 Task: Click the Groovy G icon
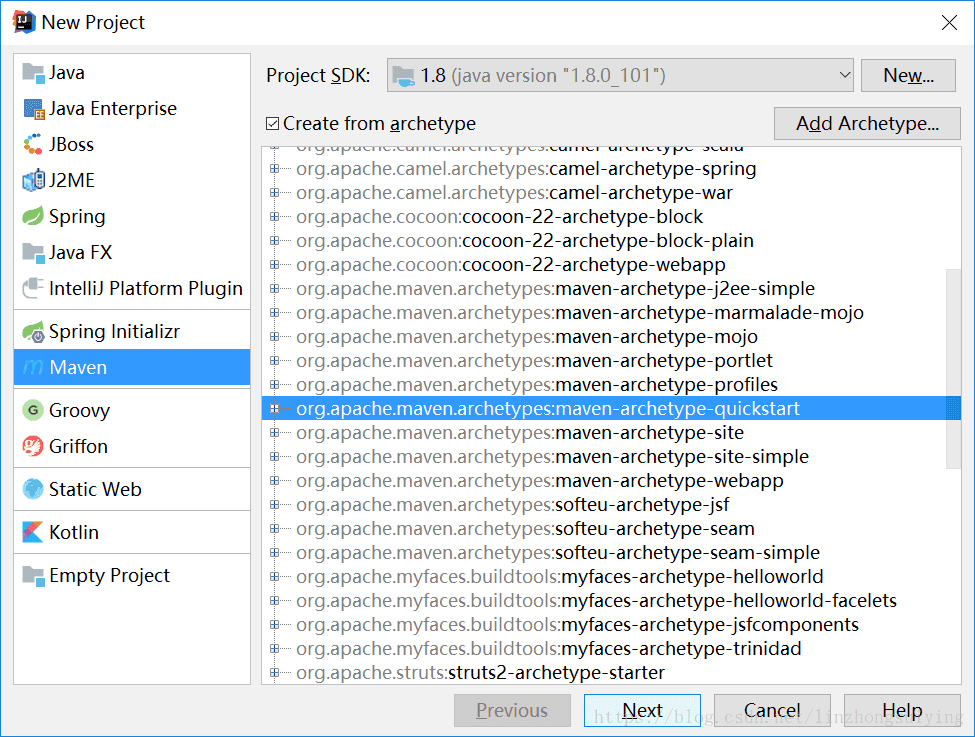click(x=33, y=410)
